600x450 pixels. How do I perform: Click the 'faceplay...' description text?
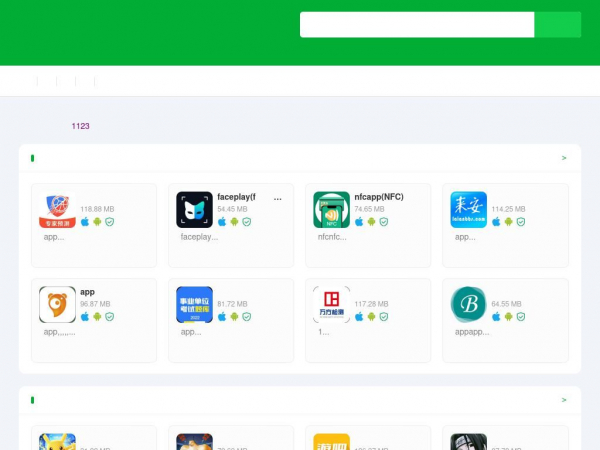coord(199,237)
